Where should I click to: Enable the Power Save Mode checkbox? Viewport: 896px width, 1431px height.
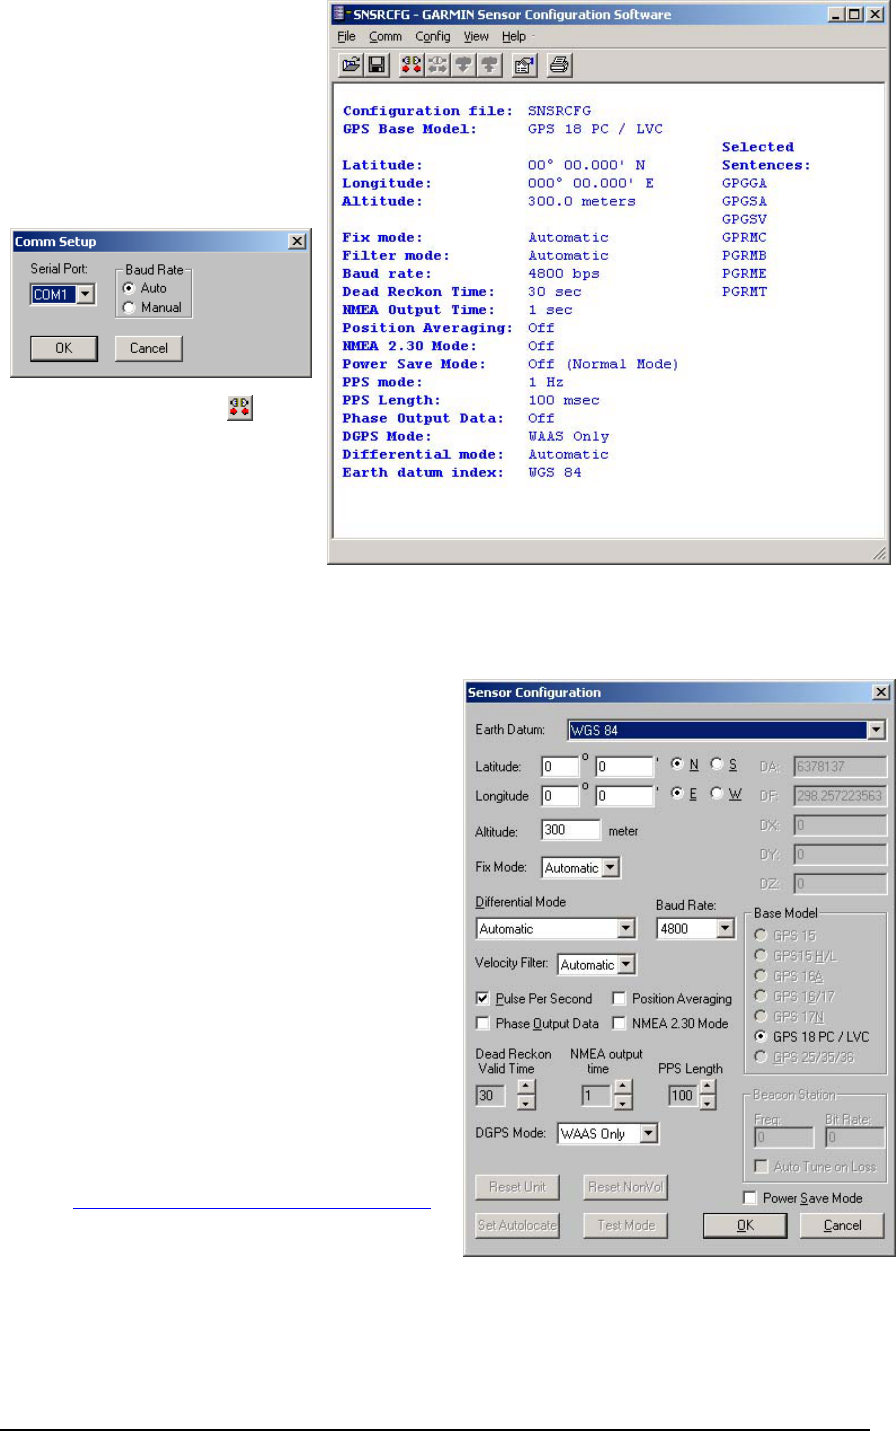750,1198
